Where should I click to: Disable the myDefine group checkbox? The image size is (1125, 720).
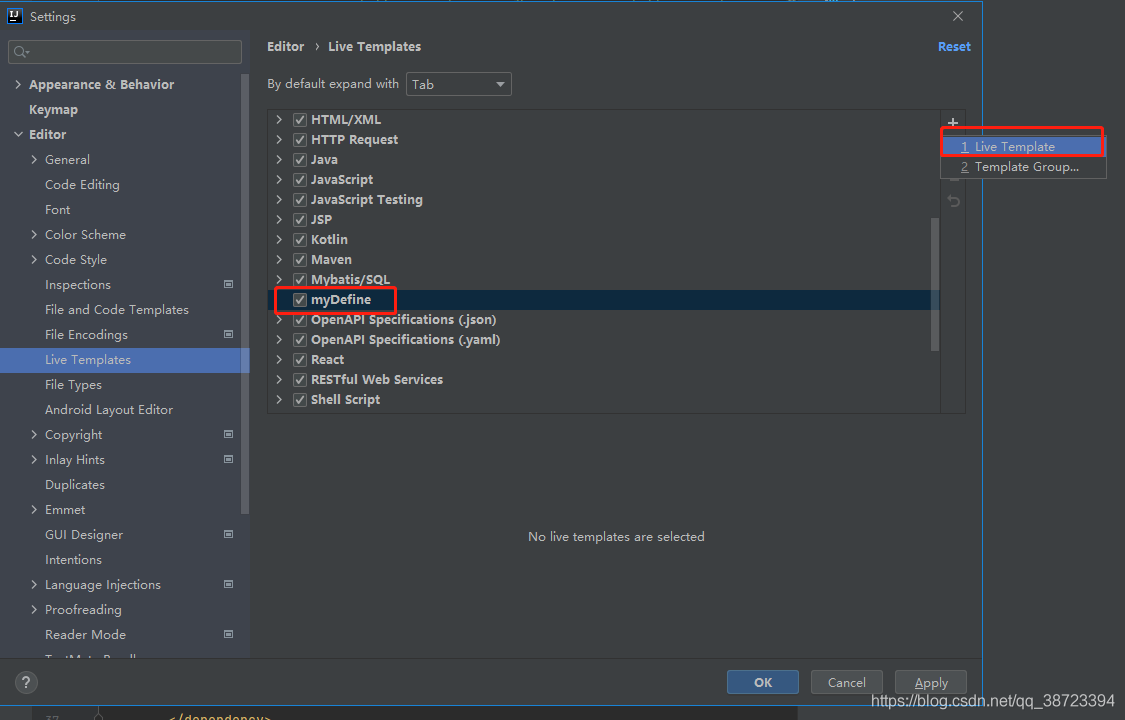pos(300,300)
